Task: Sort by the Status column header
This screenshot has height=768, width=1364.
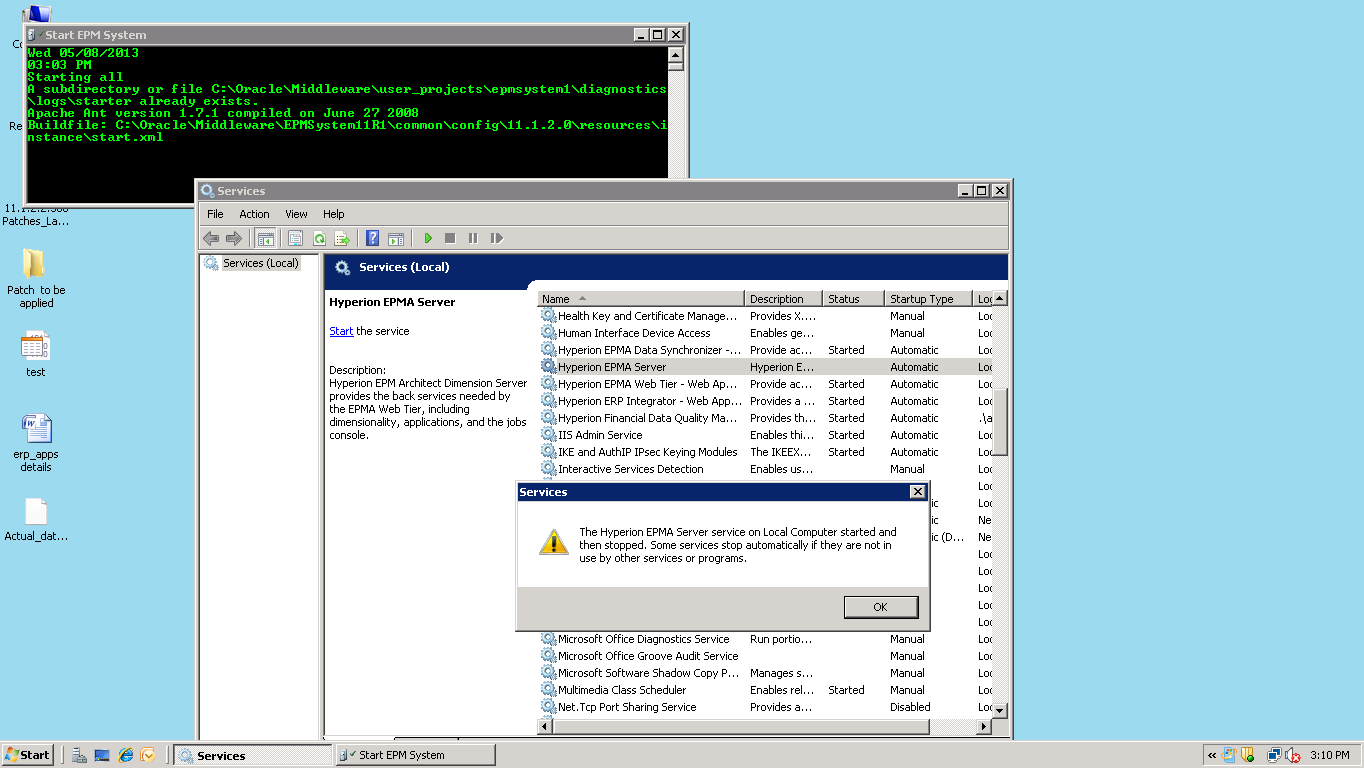Action: click(854, 299)
